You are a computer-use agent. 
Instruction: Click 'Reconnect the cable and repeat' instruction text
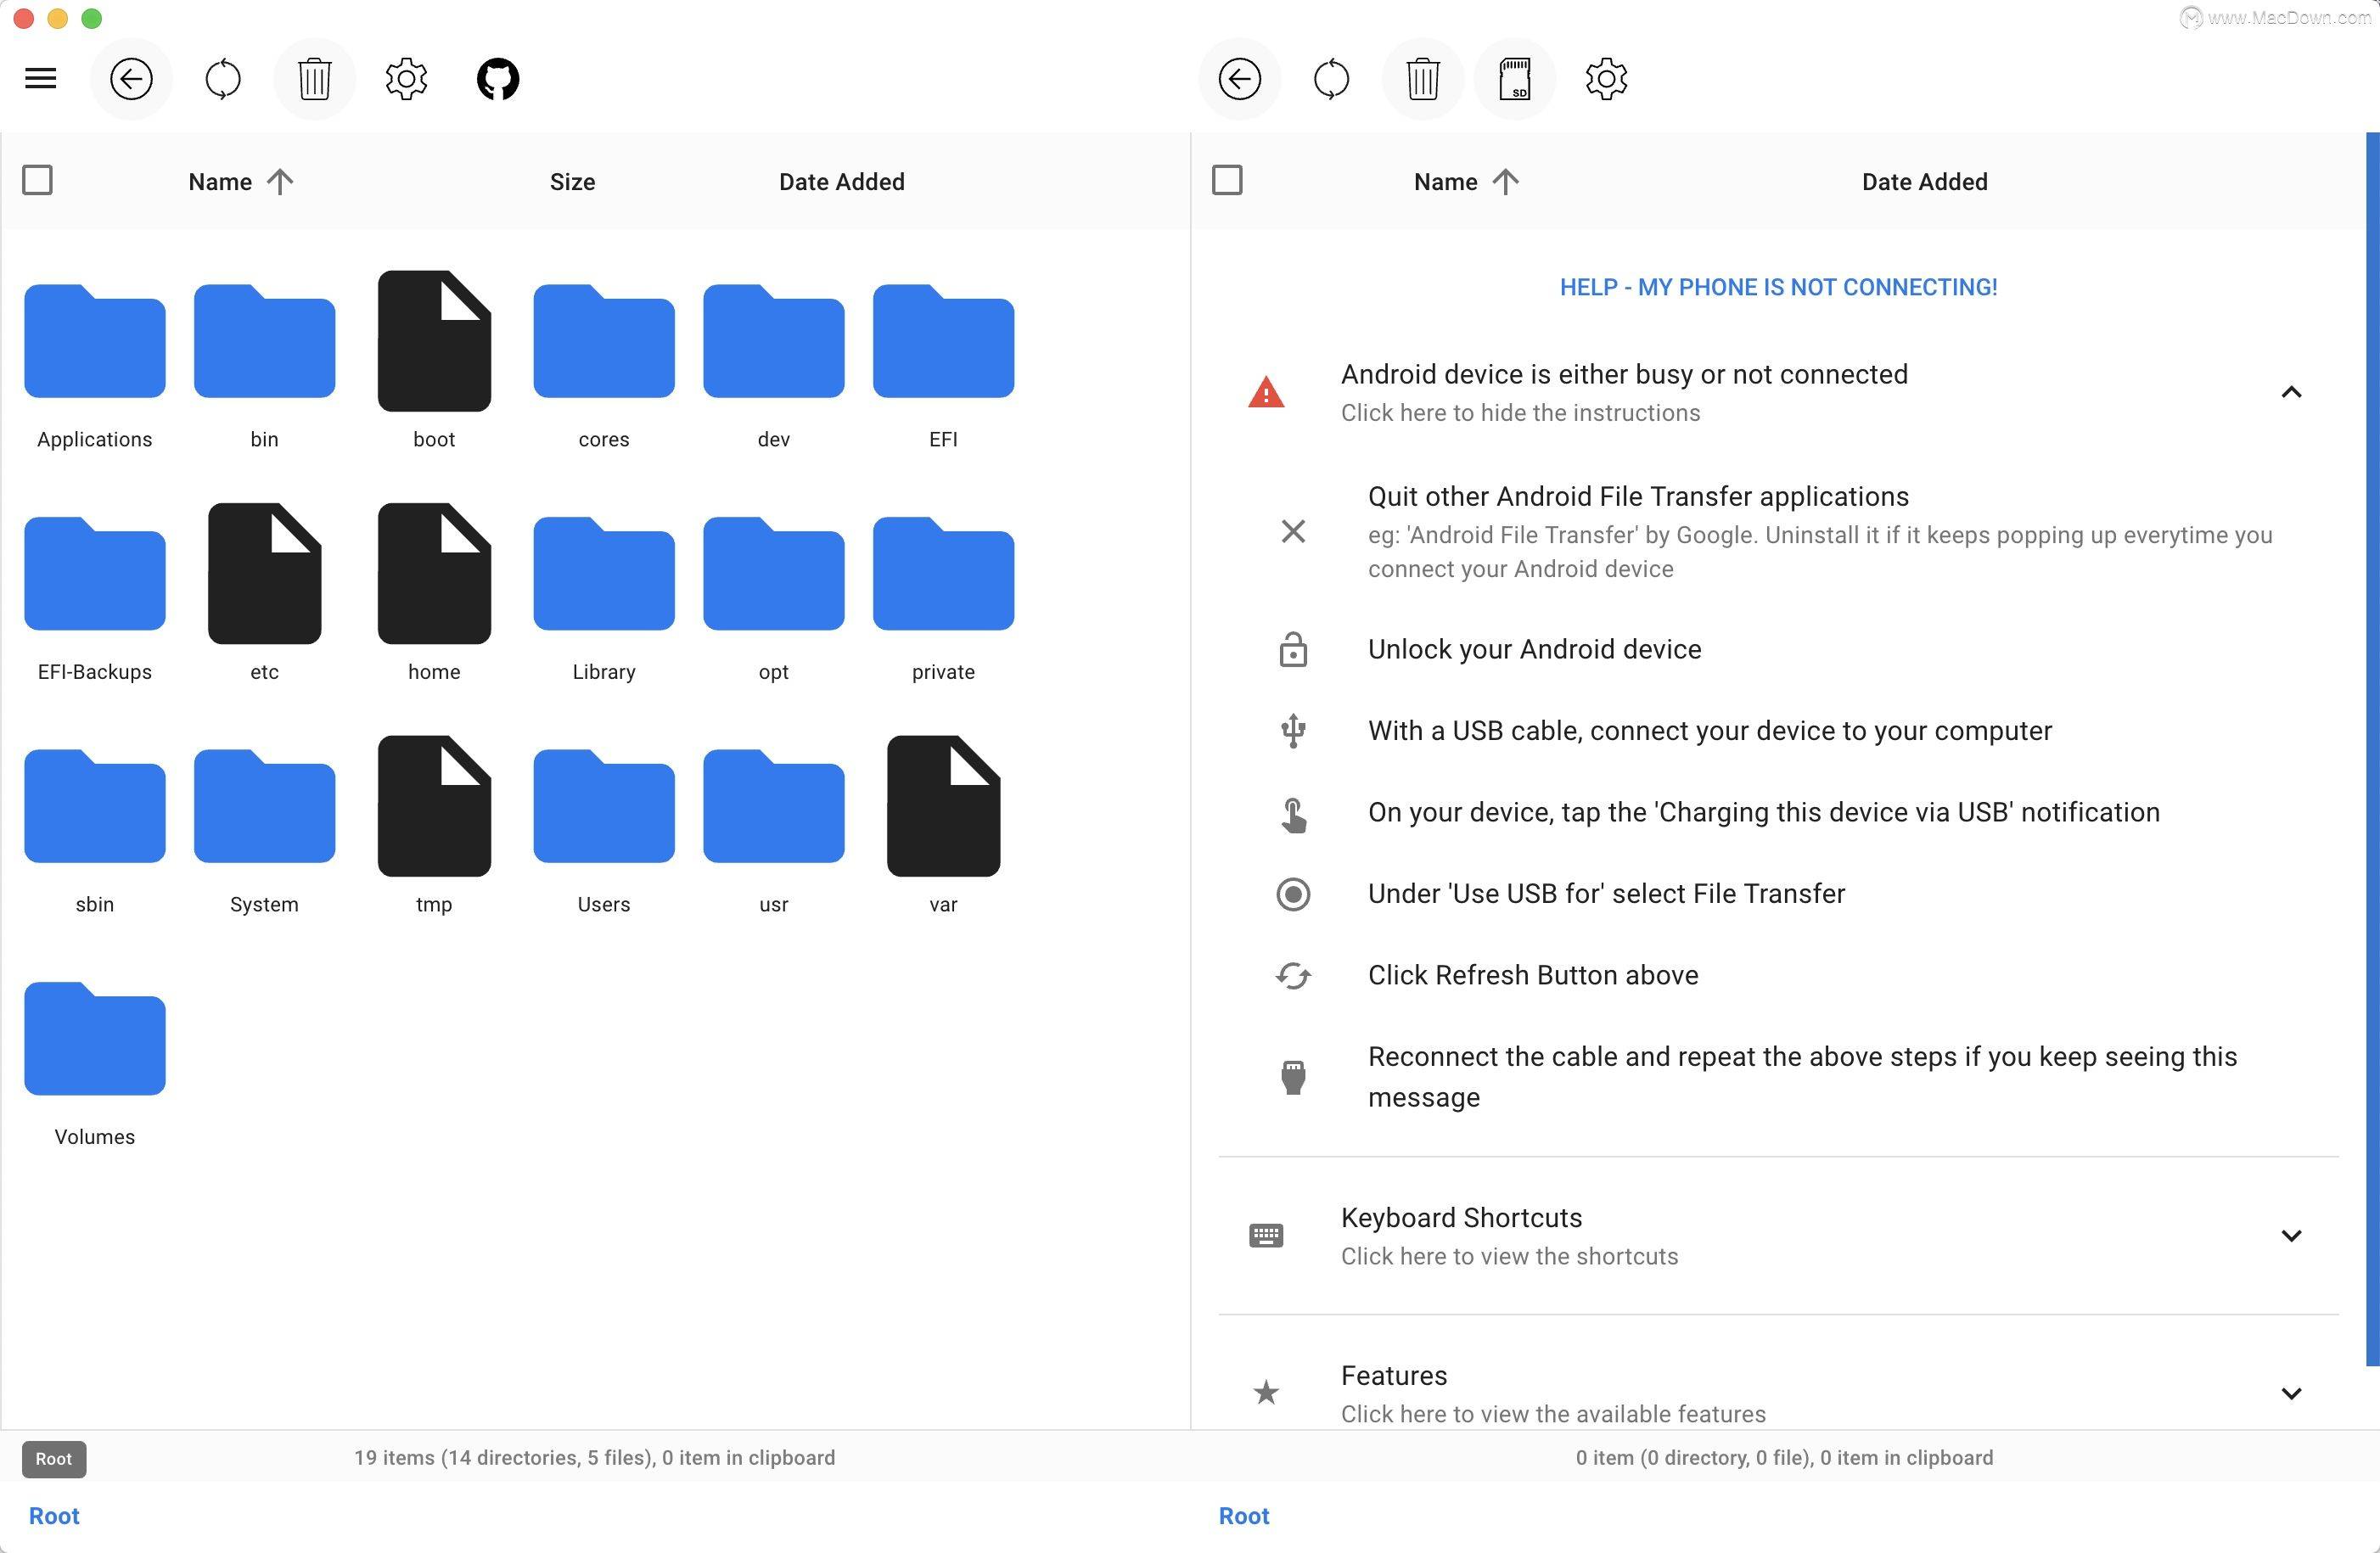1802,1077
